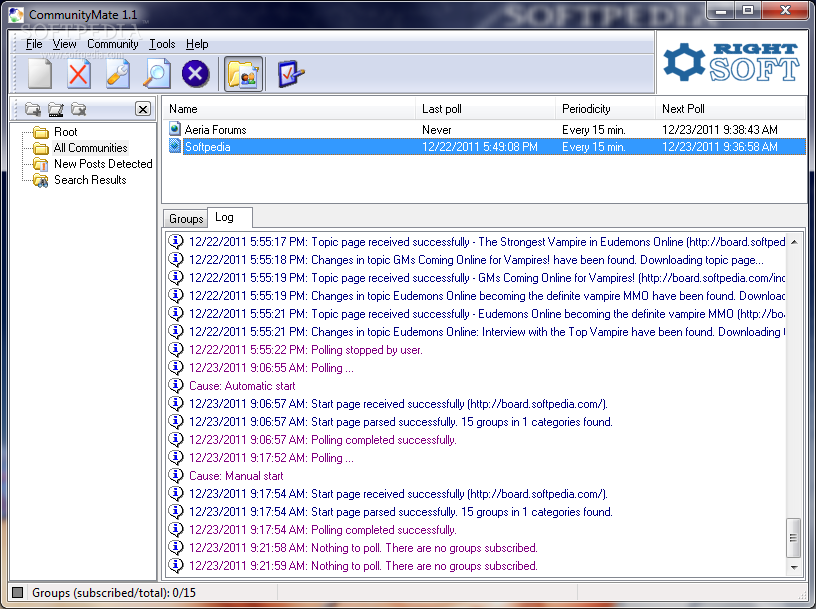Click the blue circle stop polling icon
The width and height of the screenshot is (816, 609).
point(196,73)
